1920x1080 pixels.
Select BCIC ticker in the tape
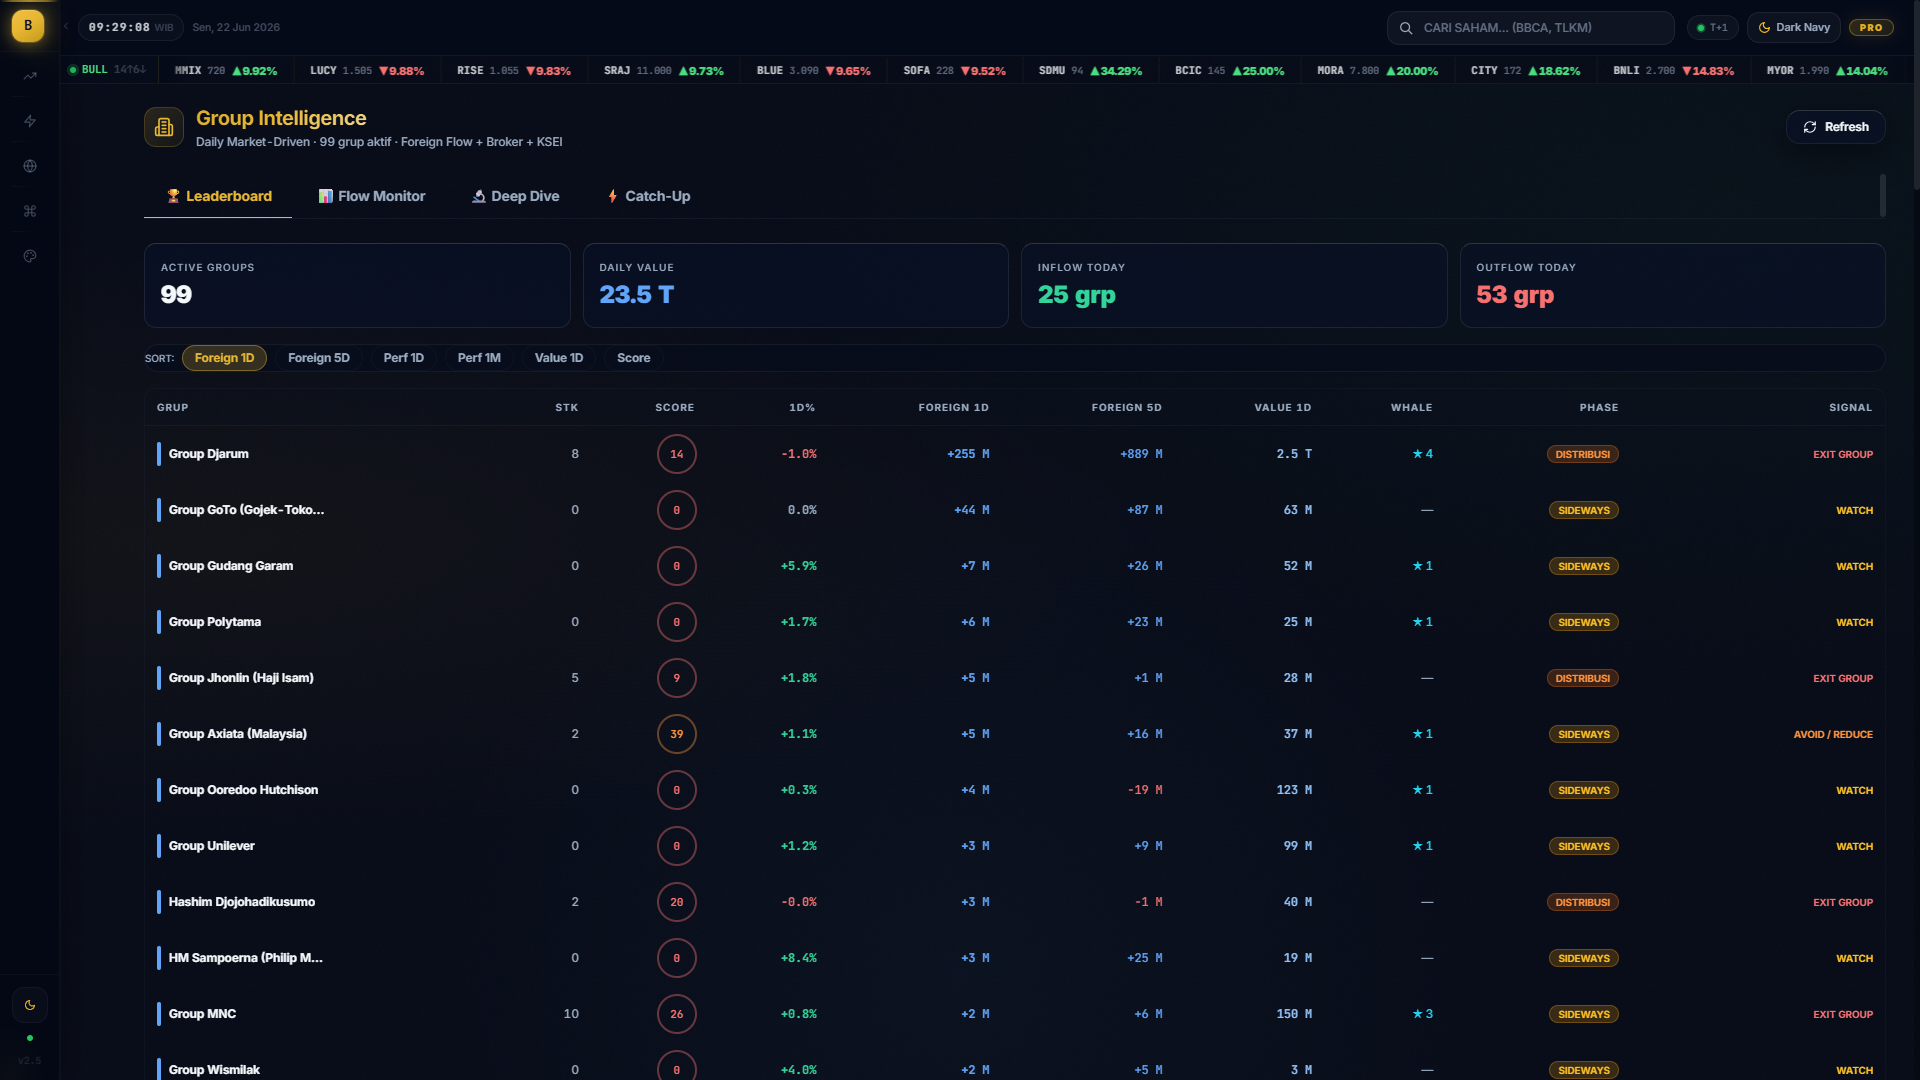point(1229,71)
